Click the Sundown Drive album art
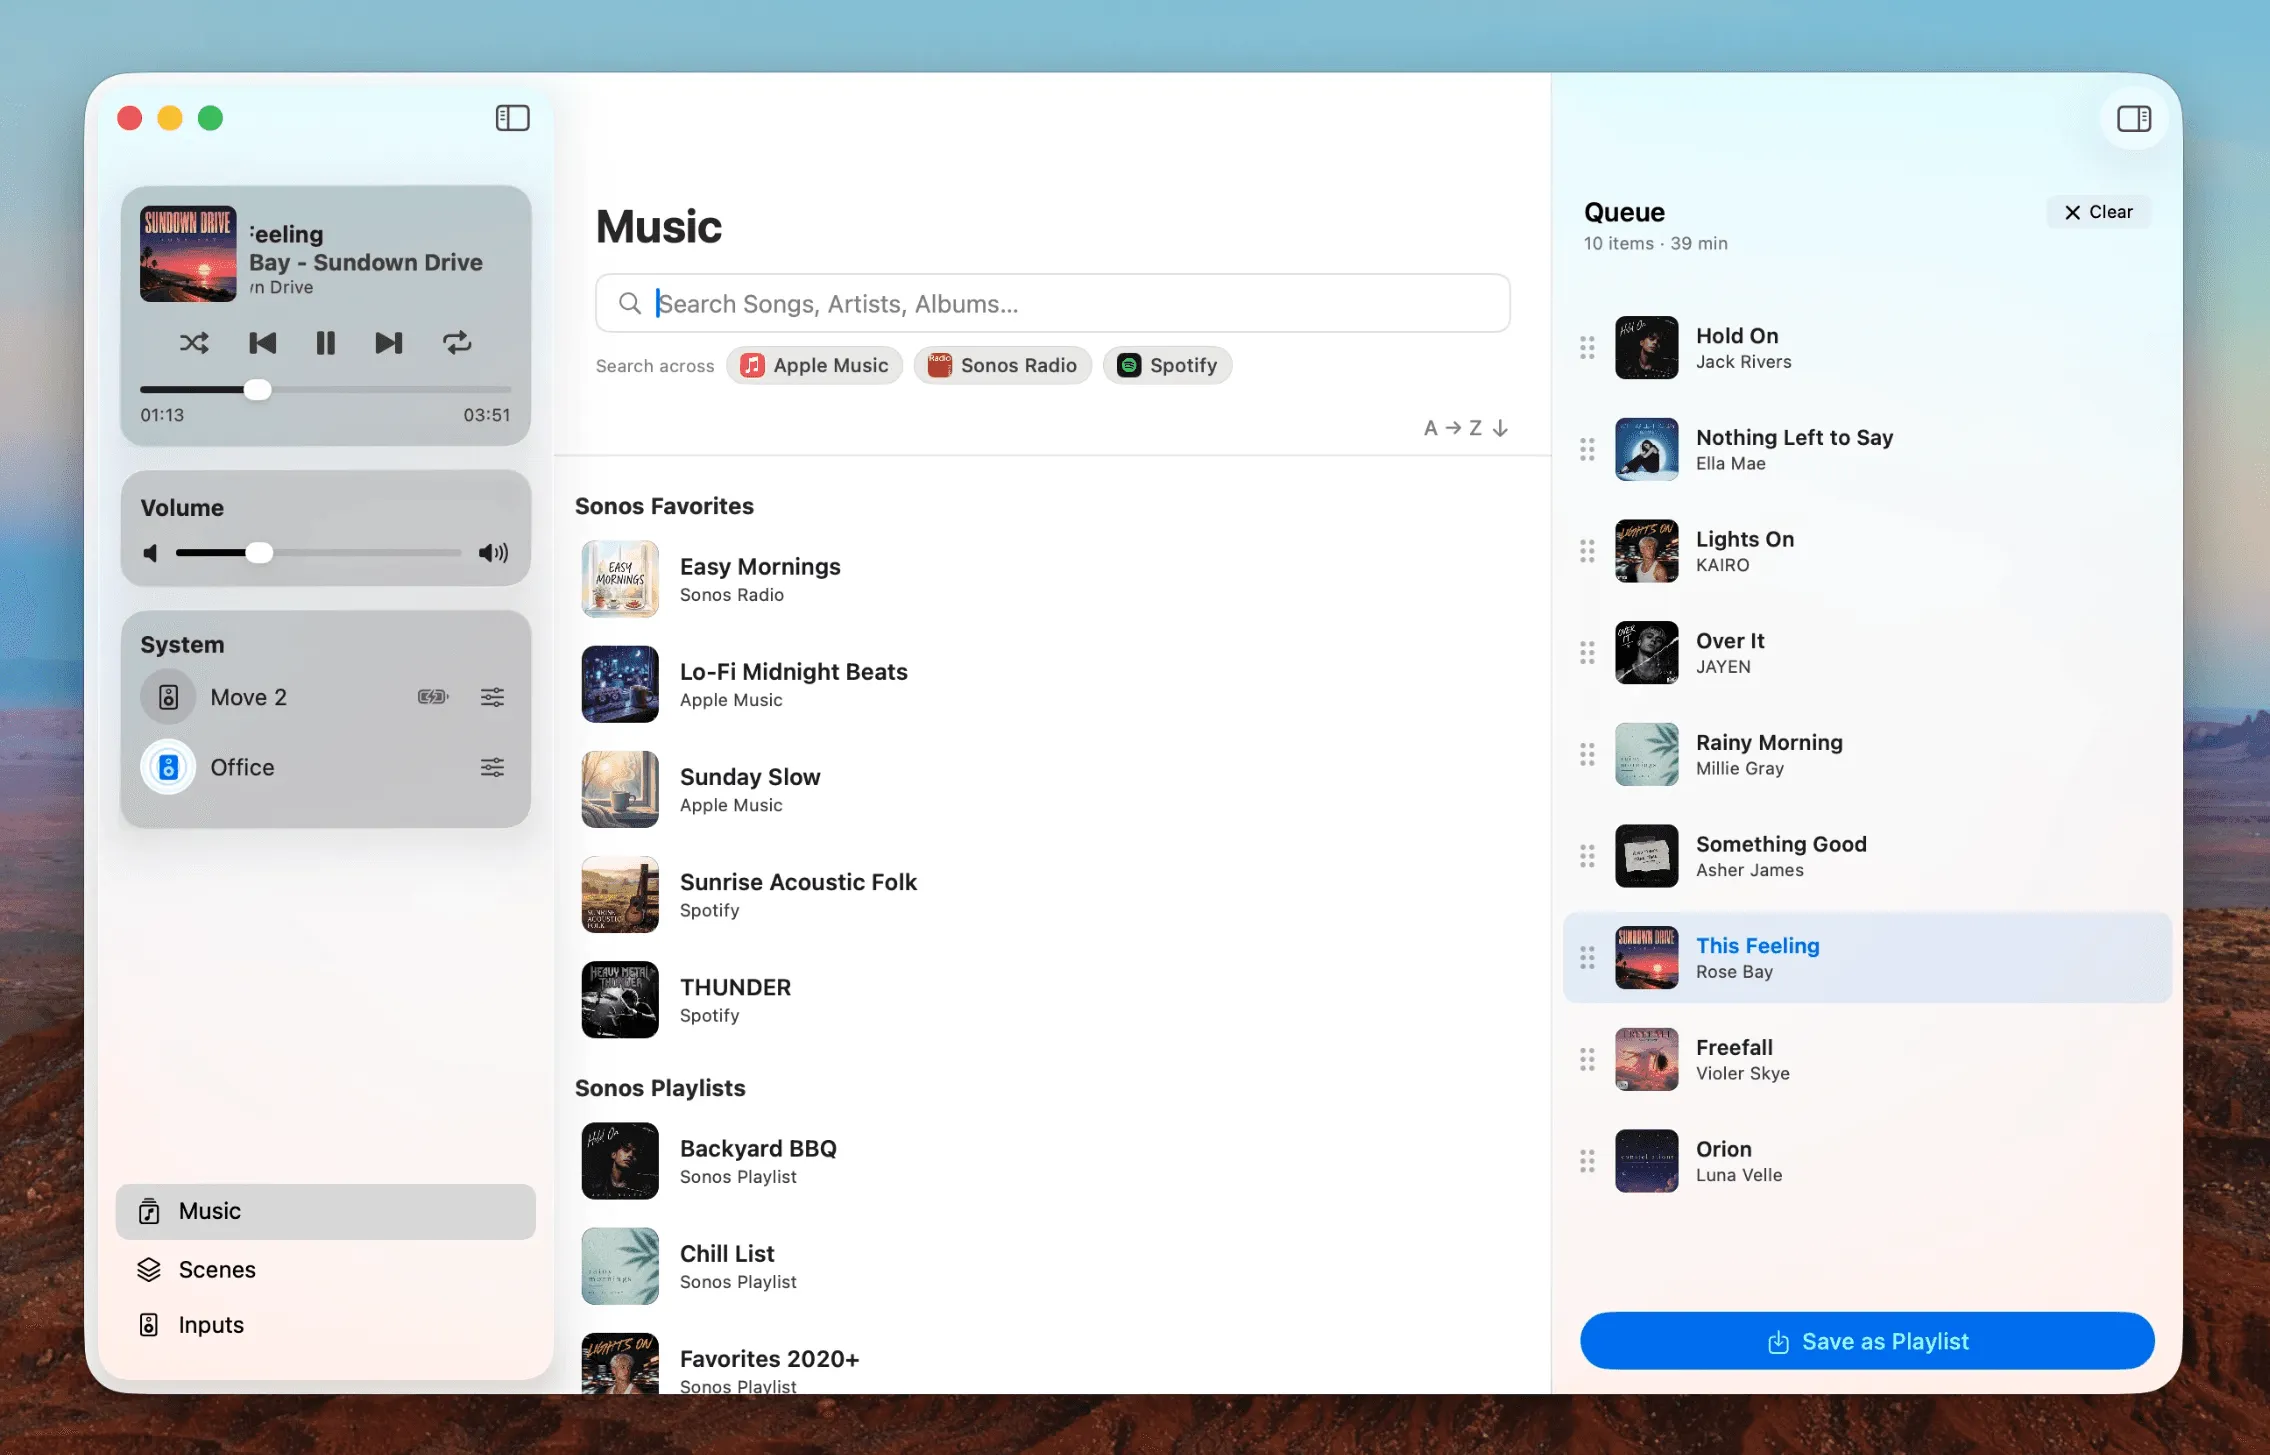Screen dimensions: 2270x1455 [x=188, y=254]
